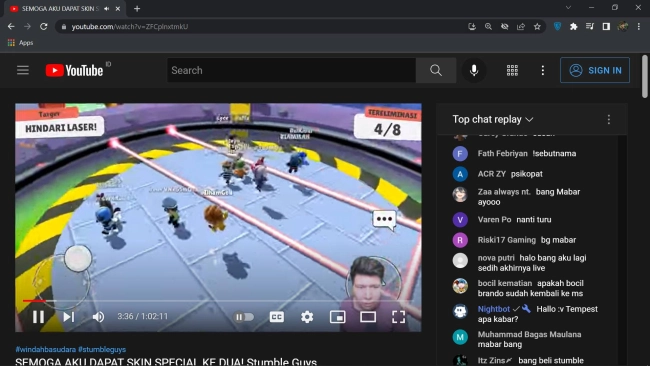The image size is (650, 366).
Task: Go forward in browser history
Action: pos(27,26)
